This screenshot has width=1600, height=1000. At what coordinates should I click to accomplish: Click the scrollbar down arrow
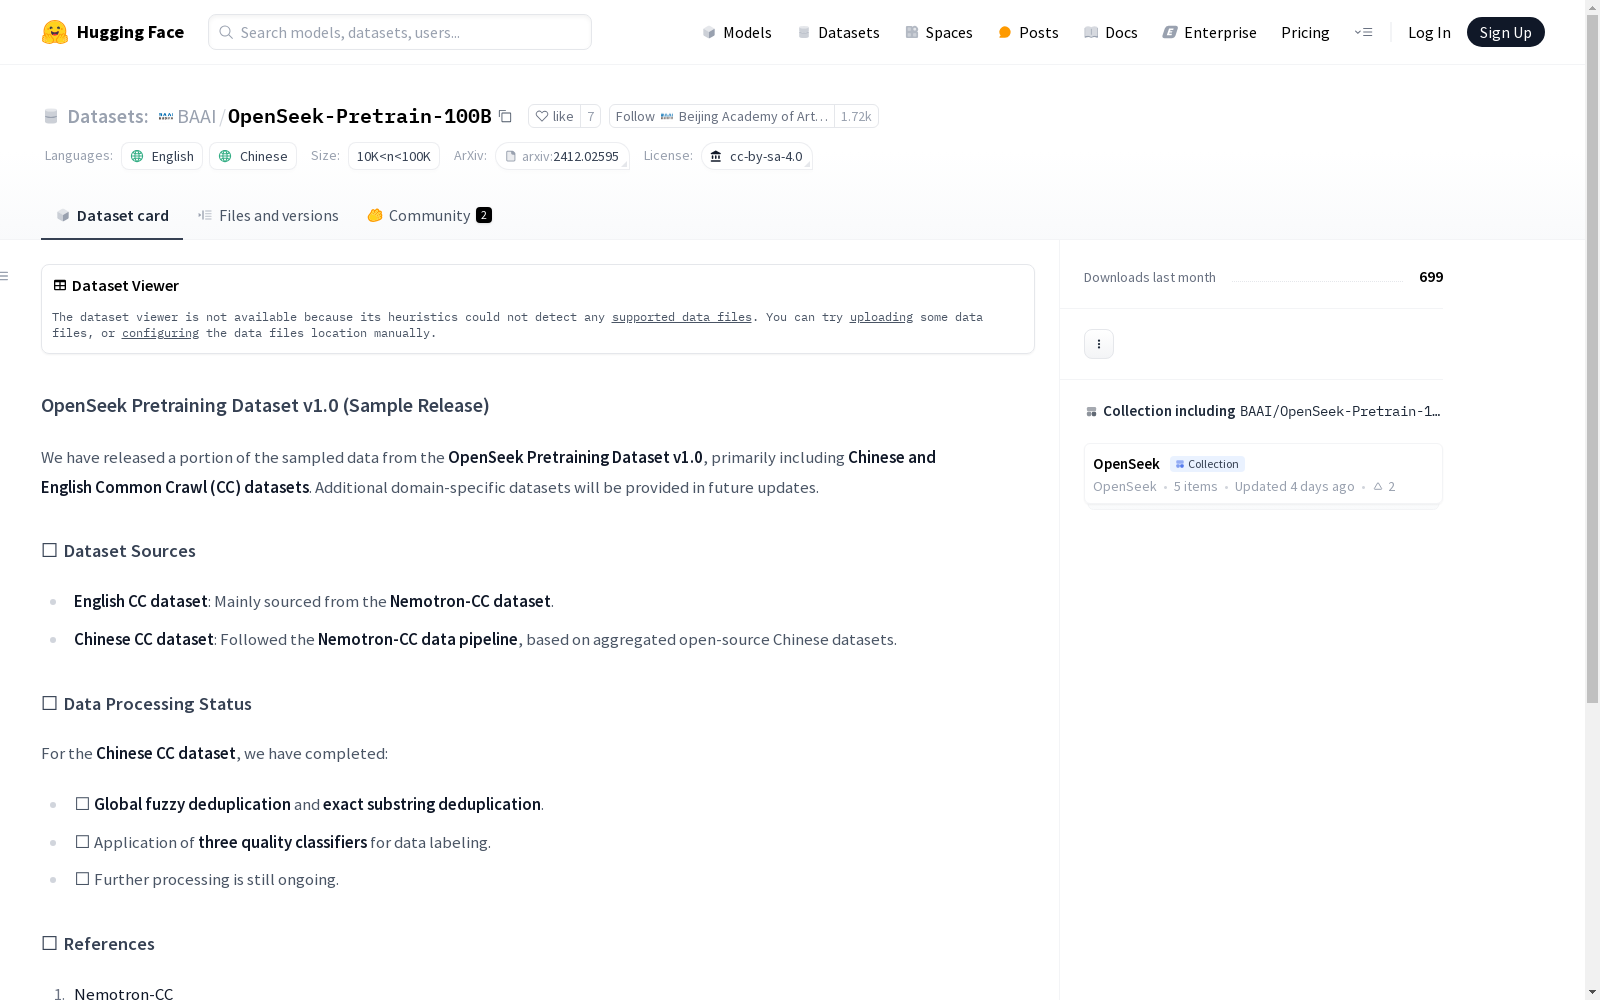click(1592, 992)
